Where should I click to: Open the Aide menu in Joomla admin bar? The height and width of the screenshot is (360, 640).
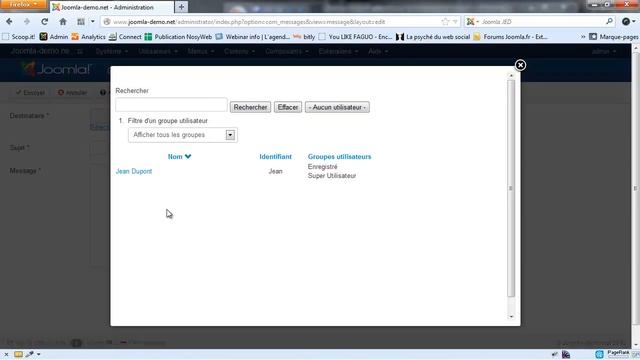pyautogui.click(x=378, y=51)
